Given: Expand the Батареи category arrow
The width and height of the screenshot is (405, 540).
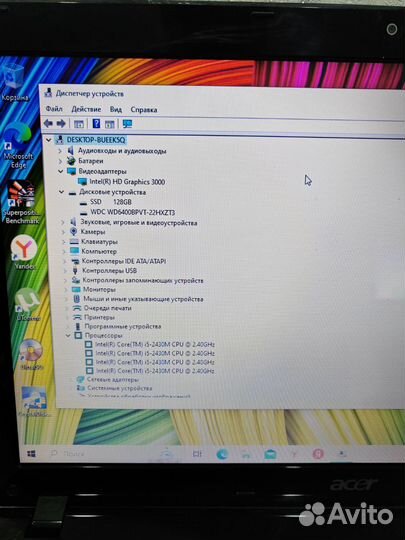Looking at the screenshot, I should point(60,161).
